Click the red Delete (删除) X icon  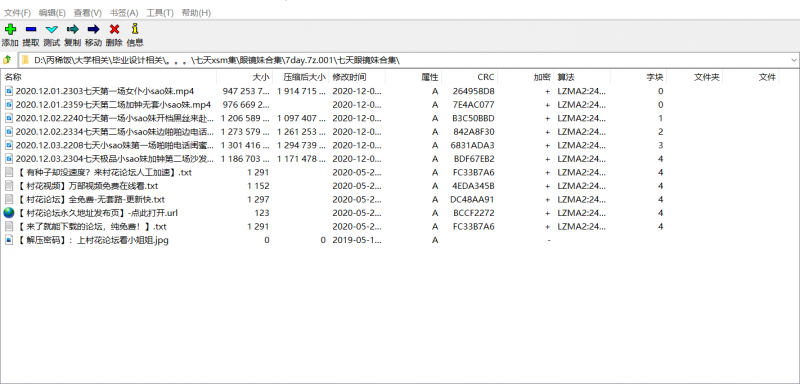[114, 30]
